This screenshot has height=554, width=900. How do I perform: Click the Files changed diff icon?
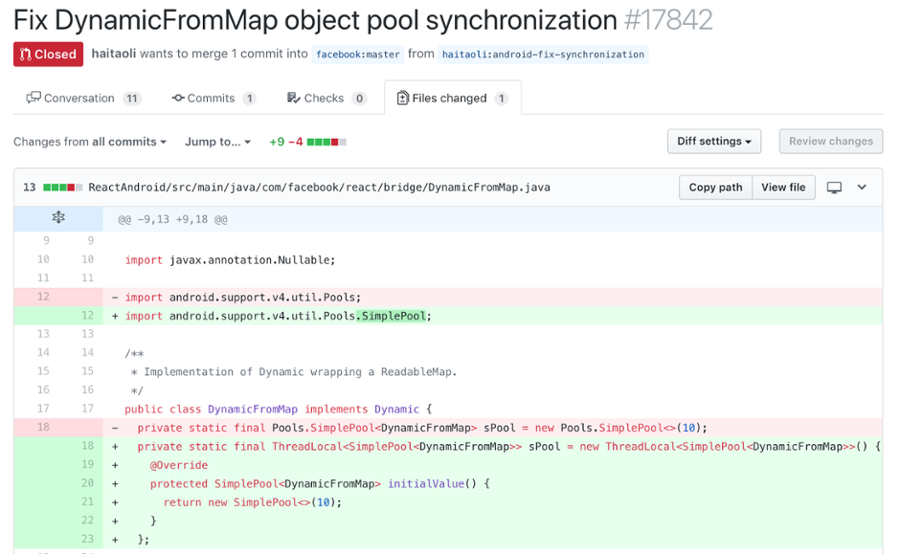pos(403,98)
